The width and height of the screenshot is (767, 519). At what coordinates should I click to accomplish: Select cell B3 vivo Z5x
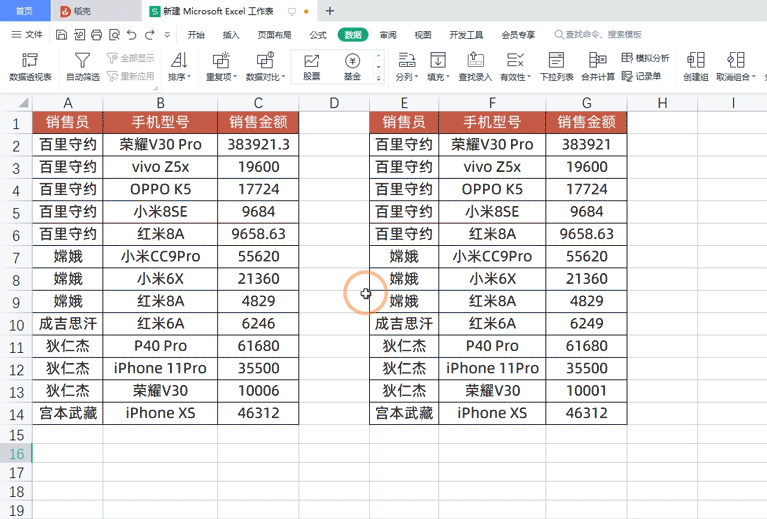click(160, 167)
